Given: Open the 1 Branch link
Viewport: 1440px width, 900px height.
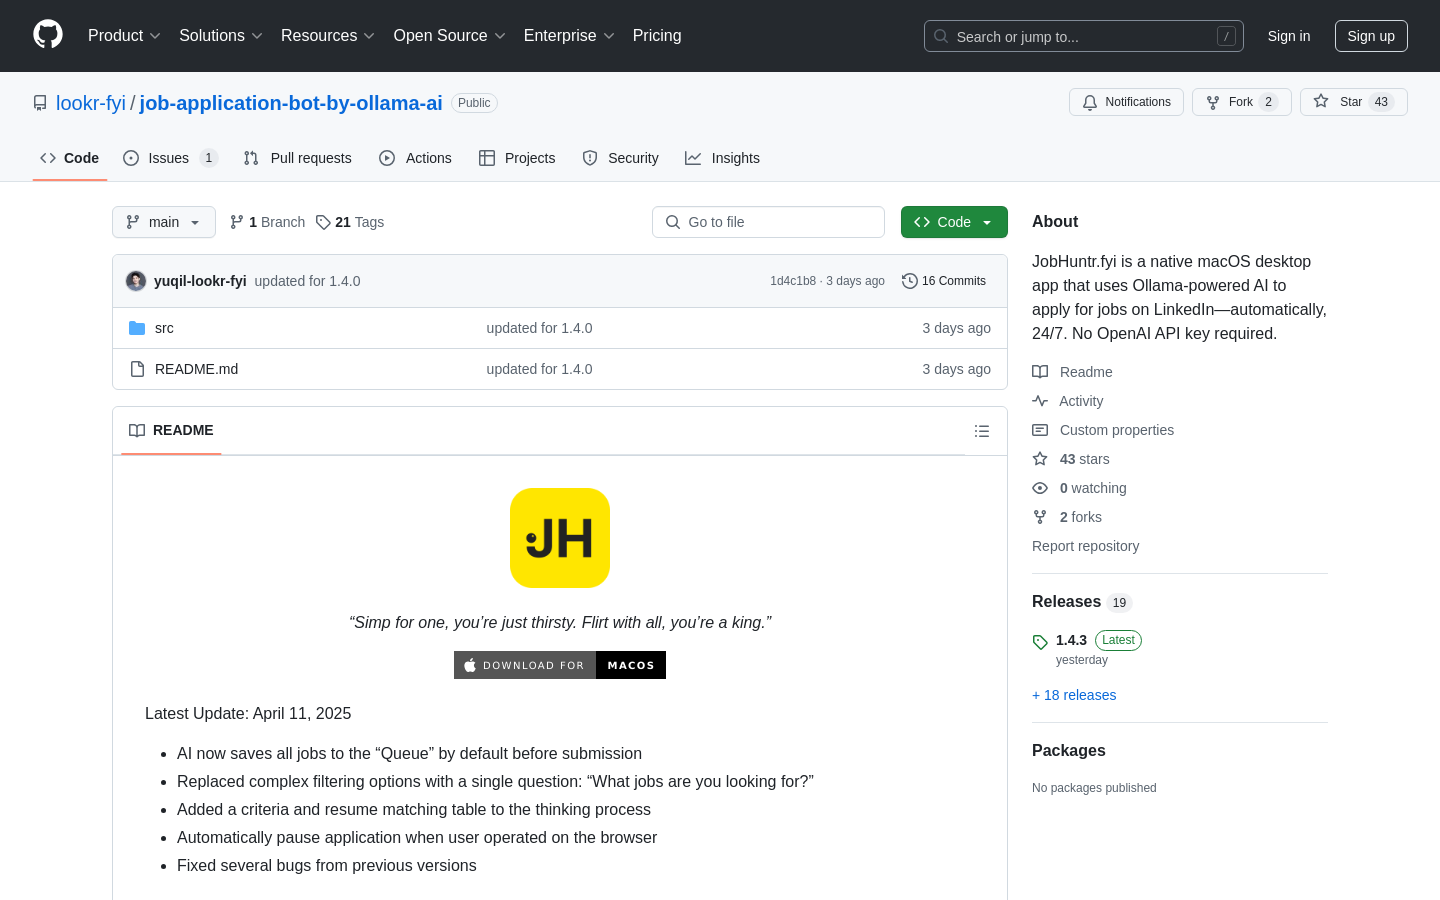Looking at the screenshot, I should 267,222.
